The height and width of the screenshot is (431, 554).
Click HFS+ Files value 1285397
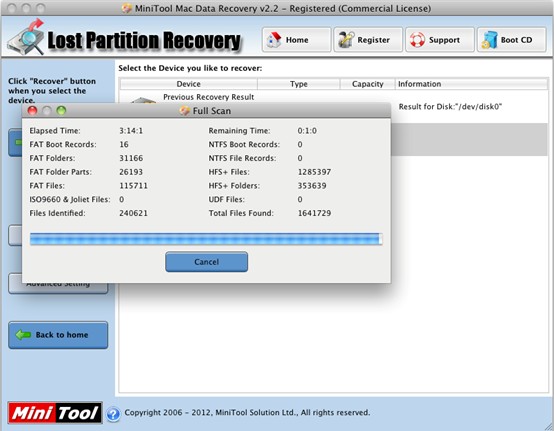(x=314, y=172)
